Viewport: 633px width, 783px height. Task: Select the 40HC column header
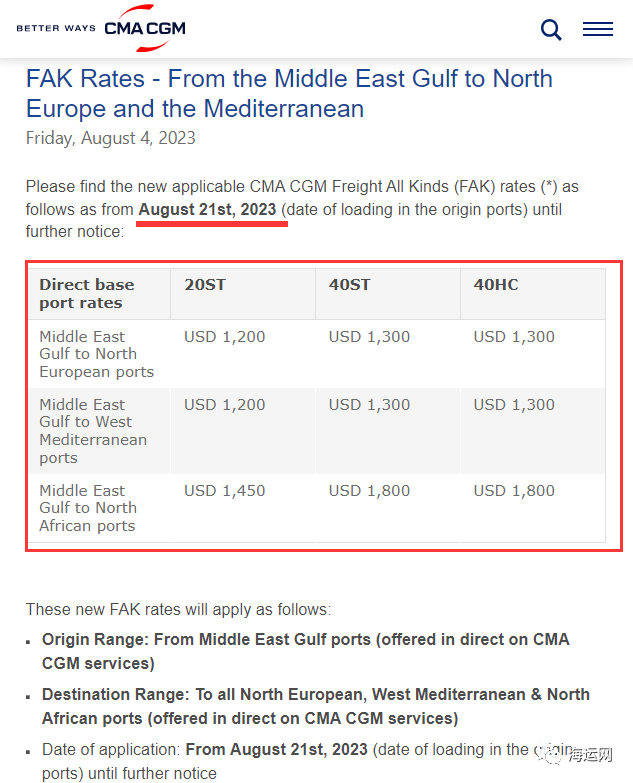pos(496,285)
